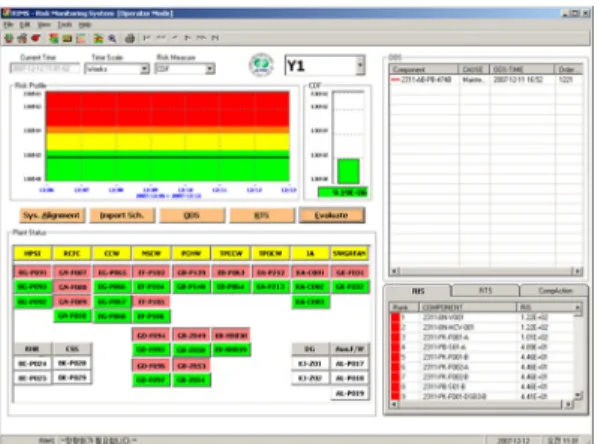The width and height of the screenshot is (598, 444).
Task: Open the Tools menu
Action: pos(65,24)
